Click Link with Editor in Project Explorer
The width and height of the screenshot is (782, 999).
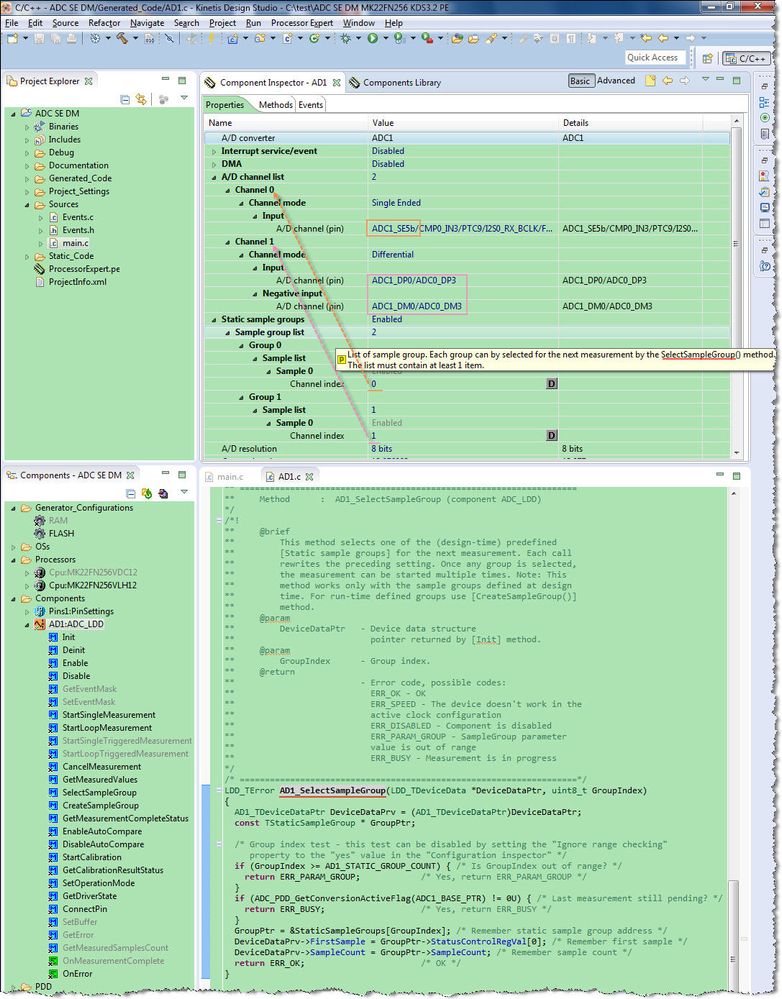click(x=141, y=99)
